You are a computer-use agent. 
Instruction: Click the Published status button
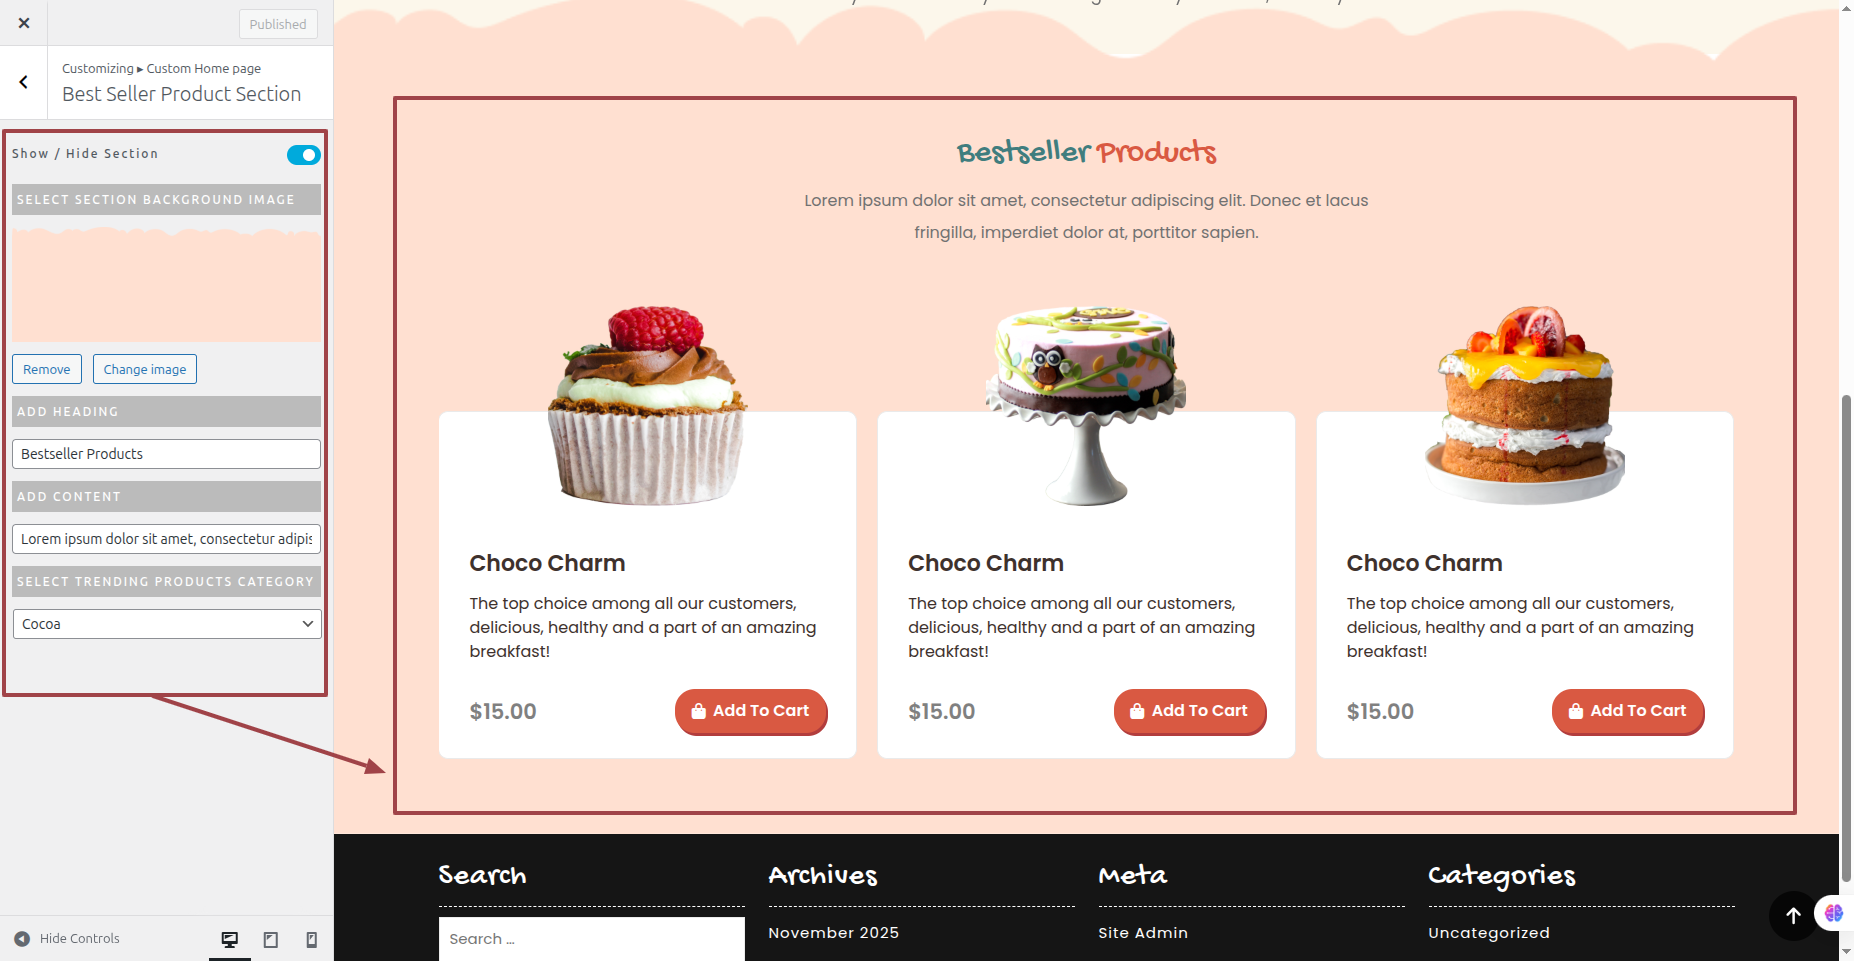(x=278, y=24)
